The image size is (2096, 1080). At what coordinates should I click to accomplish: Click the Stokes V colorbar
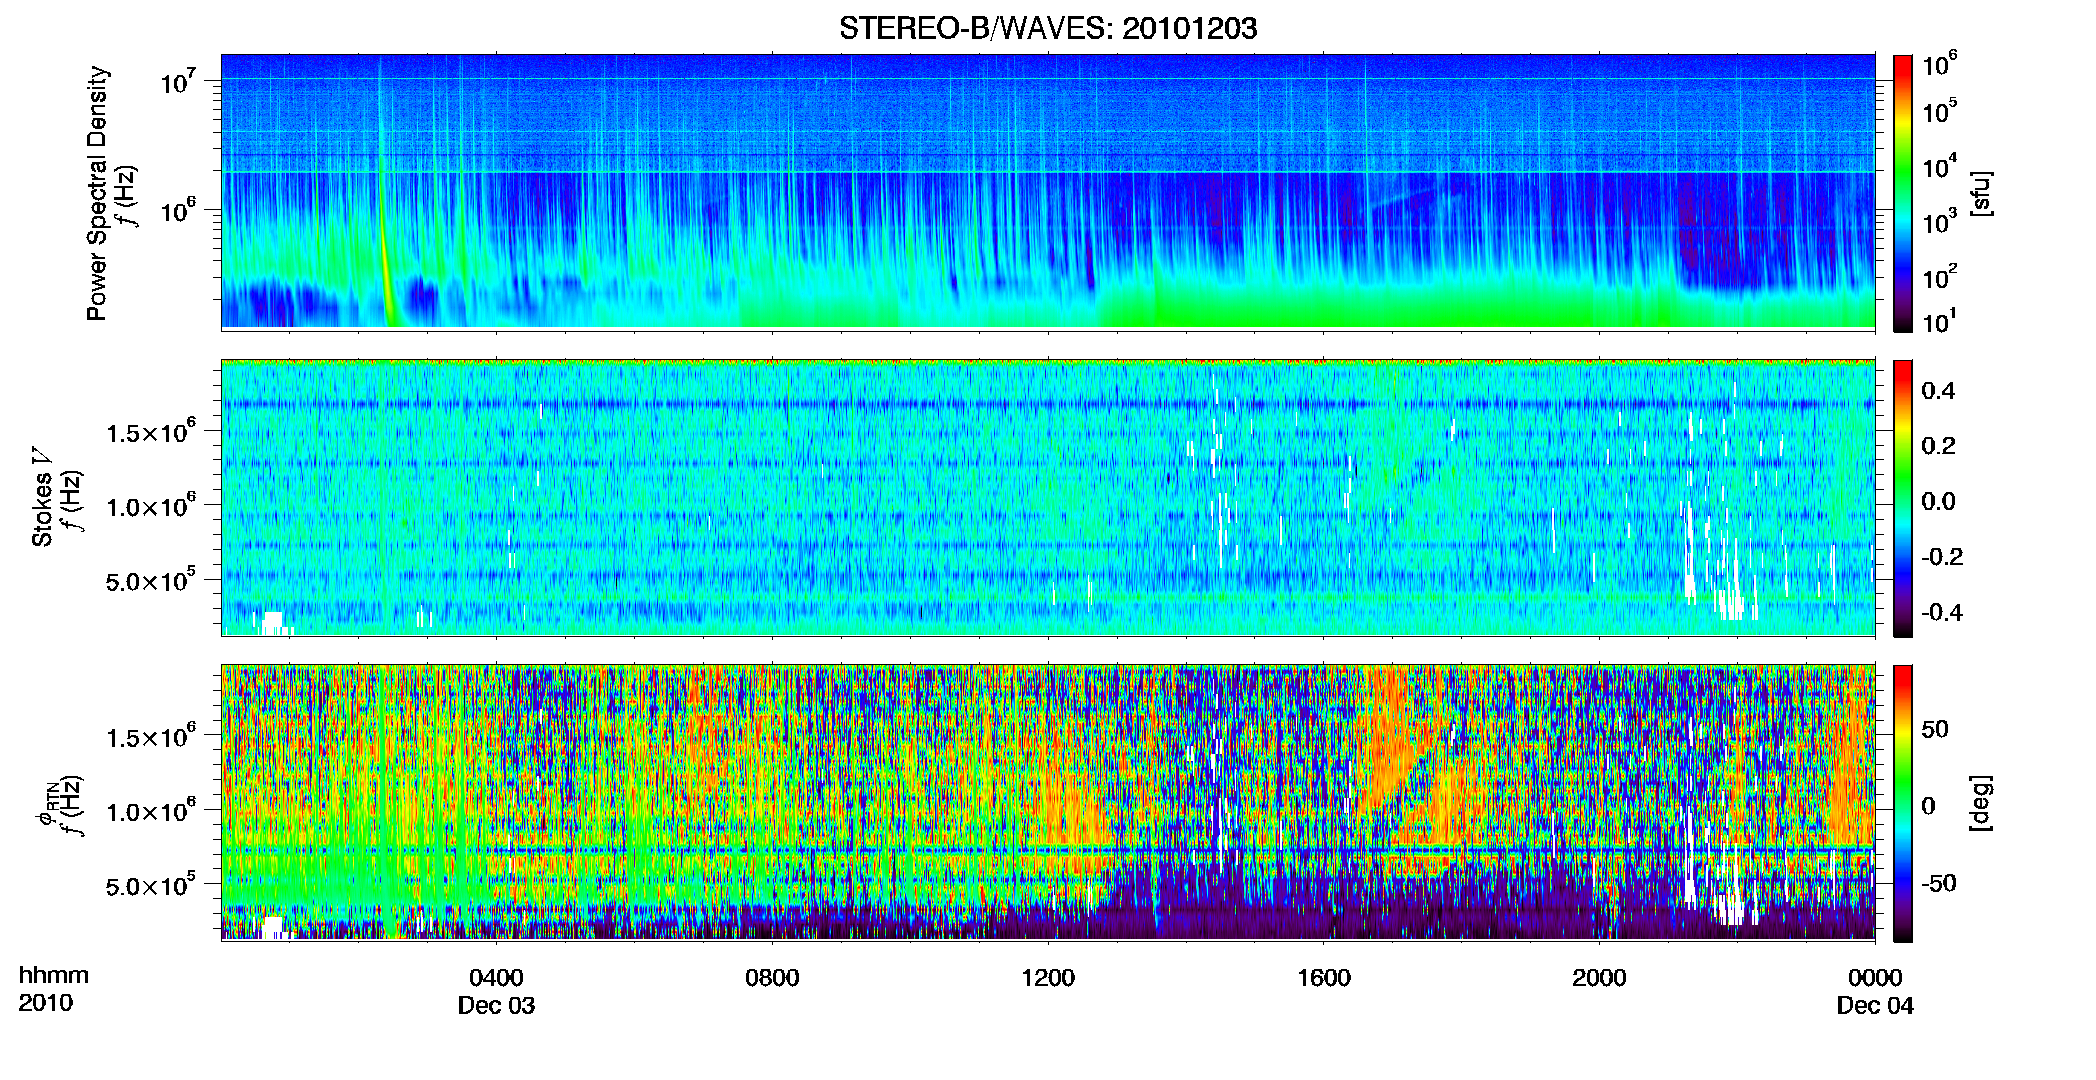click(x=1903, y=498)
